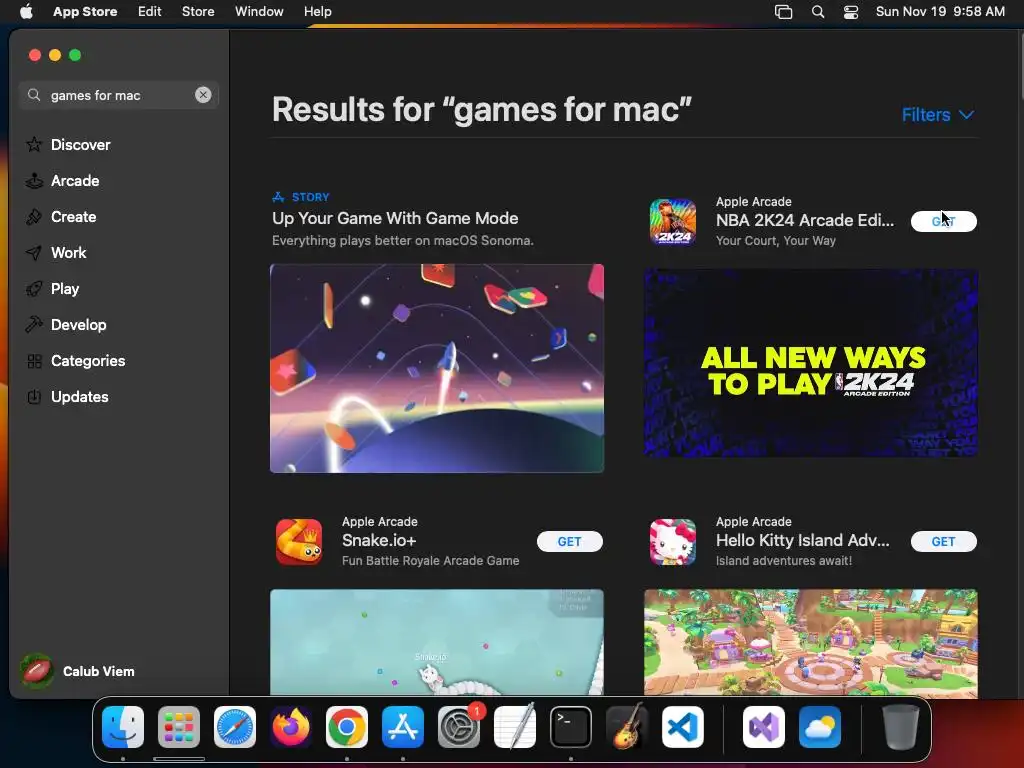Open System Settings from the Dock
The height and width of the screenshot is (768, 1024).
pyautogui.click(x=459, y=727)
